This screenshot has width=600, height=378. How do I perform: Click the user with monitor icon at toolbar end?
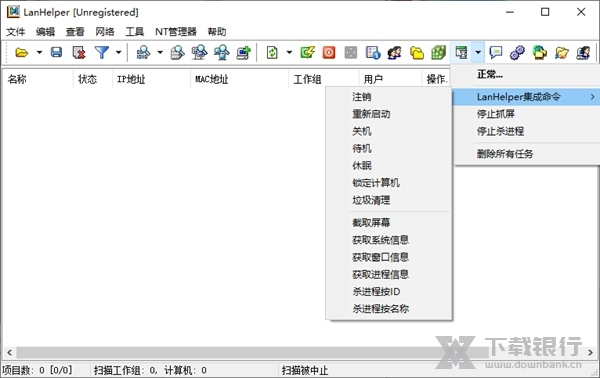tap(583, 52)
